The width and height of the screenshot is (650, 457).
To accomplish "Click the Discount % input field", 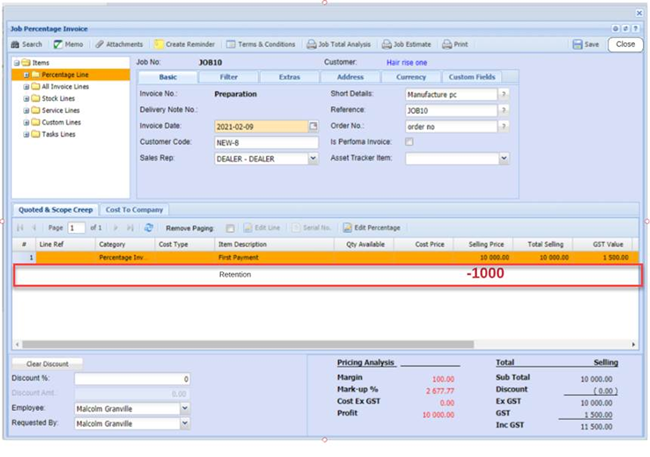I will (x=132, y=379).
